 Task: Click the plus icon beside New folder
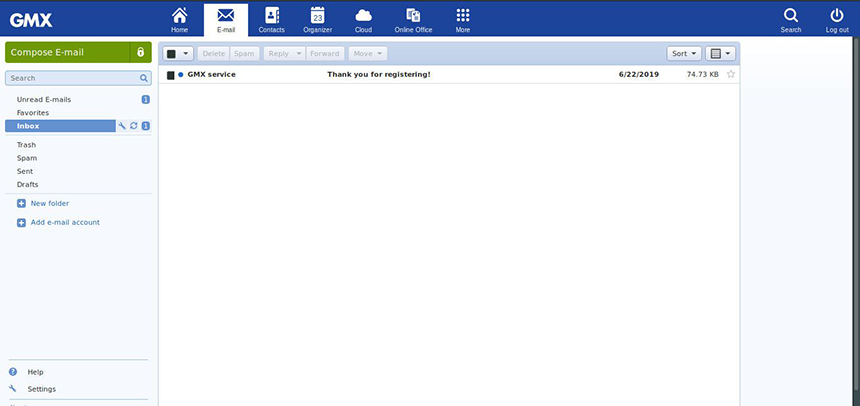[21, 204]
